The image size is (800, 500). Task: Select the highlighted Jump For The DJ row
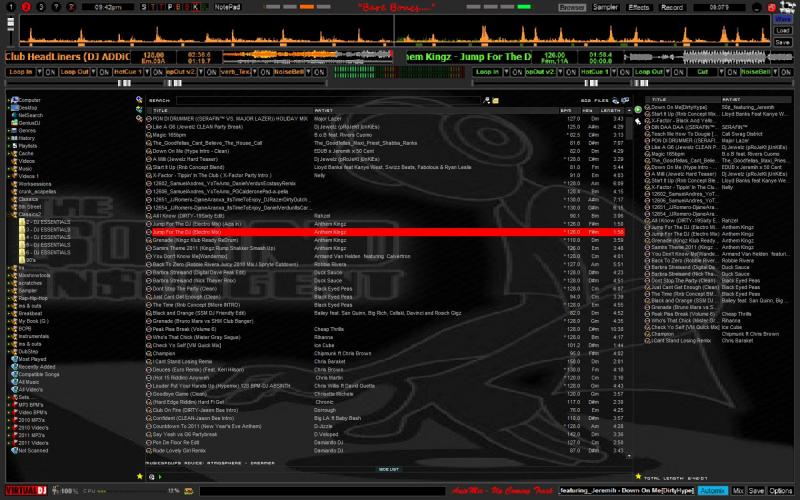coord(385,232)
